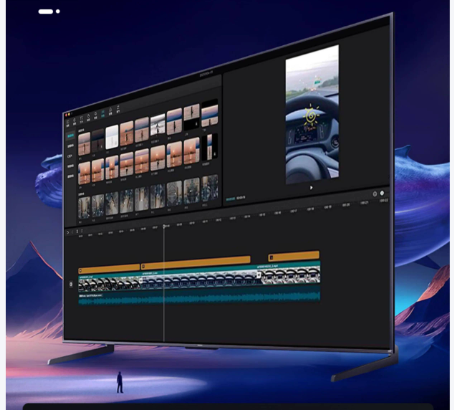454x410 pixels.
Task: Minimize the editor window with the yellow button
Action: pyautogui.click(x=69, y=115)
